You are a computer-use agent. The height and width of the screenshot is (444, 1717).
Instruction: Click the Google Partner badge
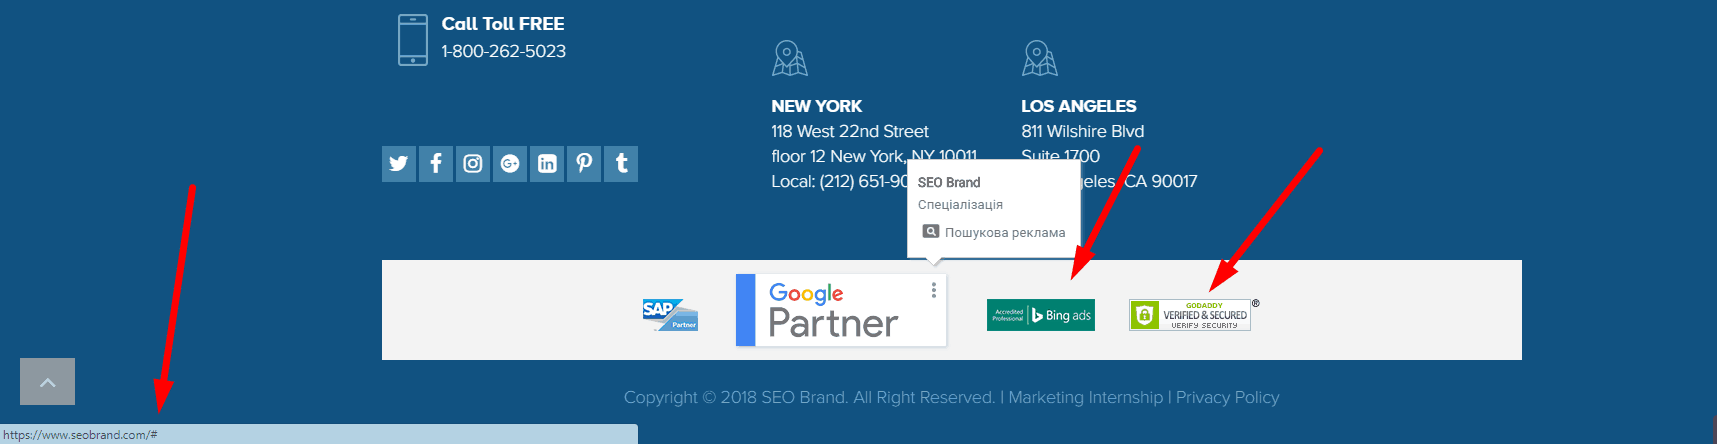pyautogui.click(x=841, y=310)
